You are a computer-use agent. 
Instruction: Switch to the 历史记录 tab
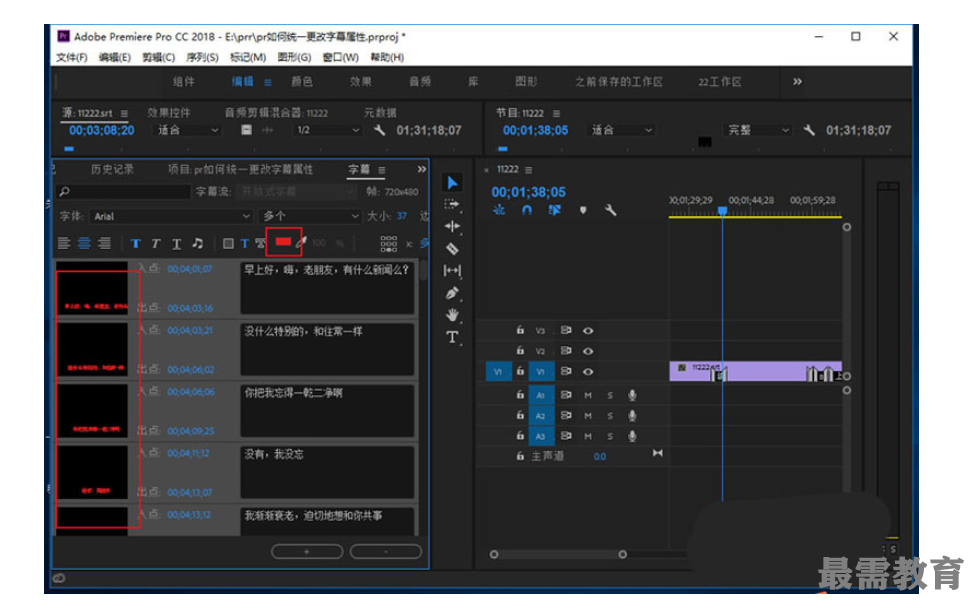[x=112, y=169]
